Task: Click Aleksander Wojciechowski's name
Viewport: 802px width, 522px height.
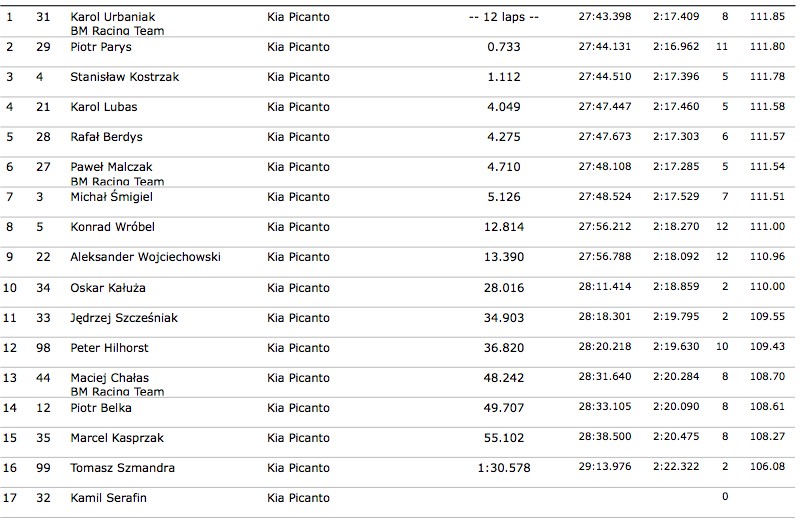Action: point(146,257)
